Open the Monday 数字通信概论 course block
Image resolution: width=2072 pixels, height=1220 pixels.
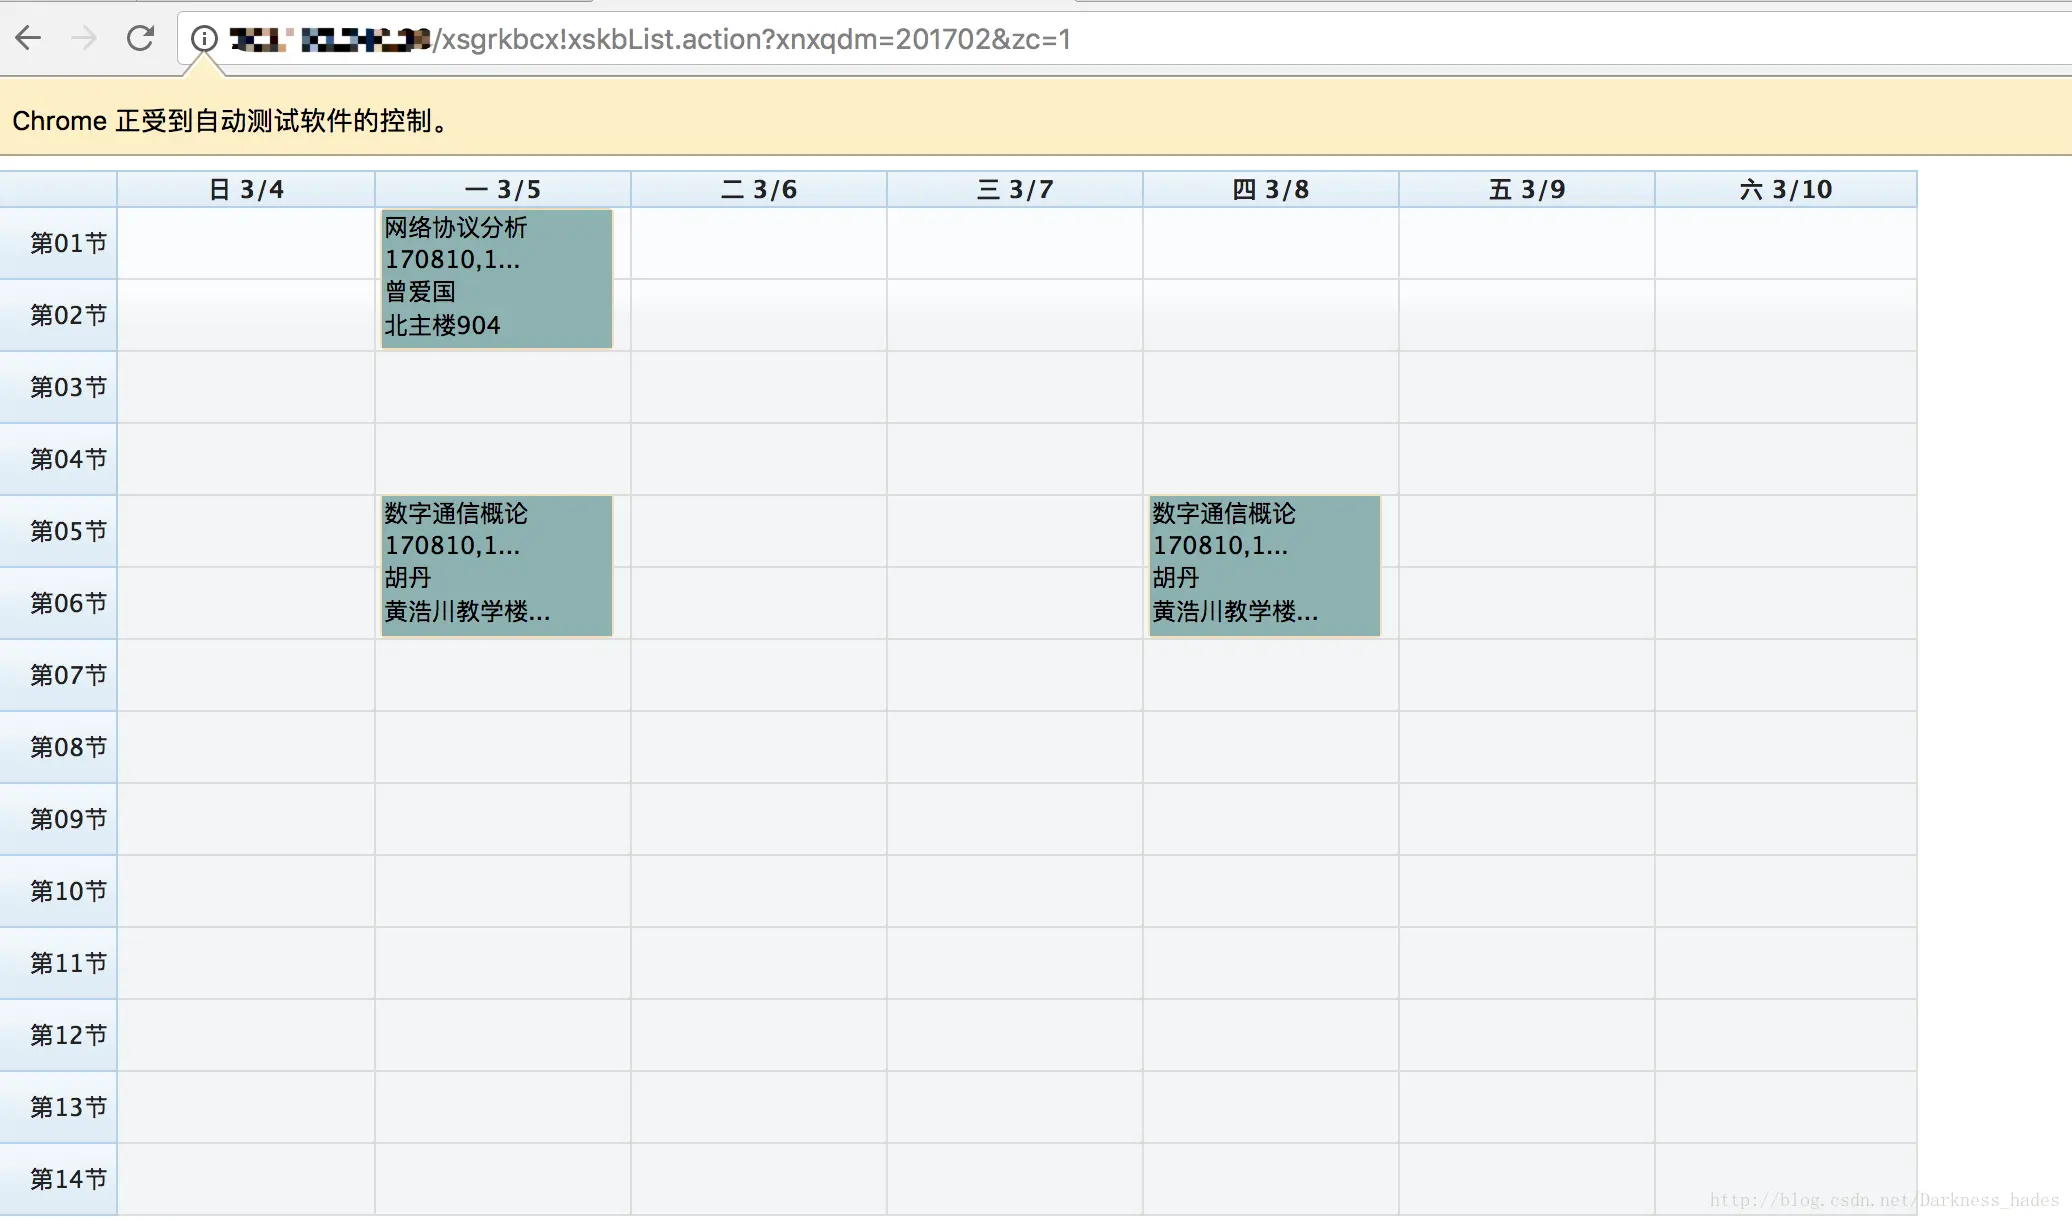497,565
